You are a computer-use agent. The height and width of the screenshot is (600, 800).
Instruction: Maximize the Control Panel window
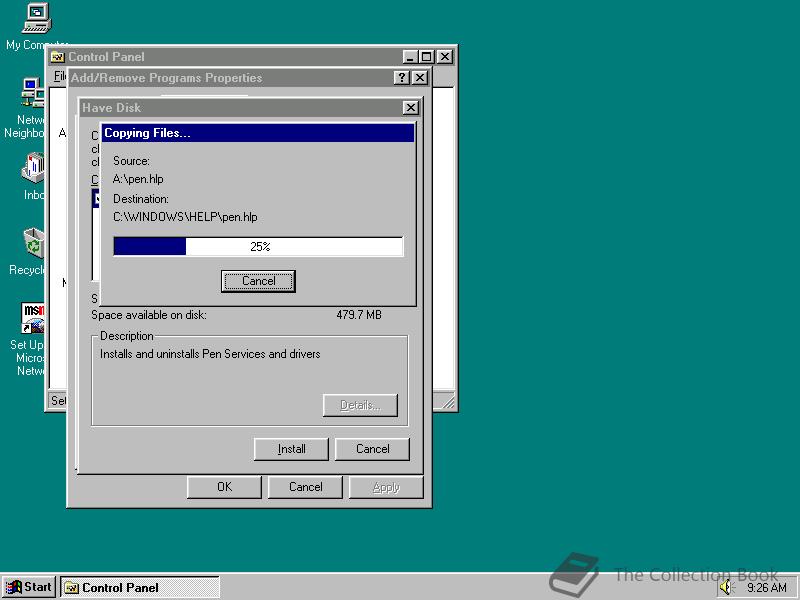pyautogui.click(x=427, y=57)
